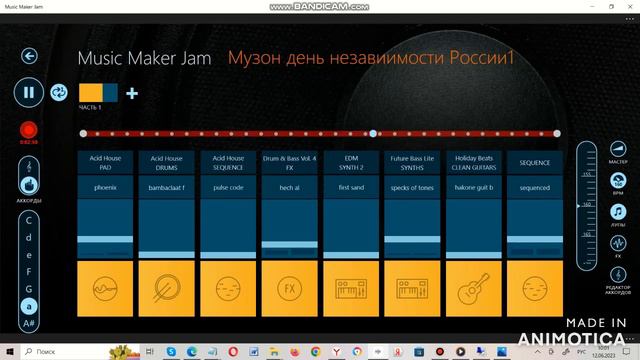Open Google Chrome from the taskbar
The width and height of the screenshot is (640, 360).
pyautogui.click(x=316, y=351)
